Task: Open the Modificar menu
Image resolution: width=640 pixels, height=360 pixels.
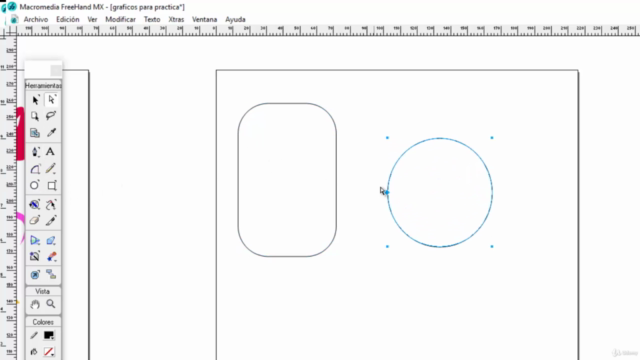Action: [x=120, y=20]
